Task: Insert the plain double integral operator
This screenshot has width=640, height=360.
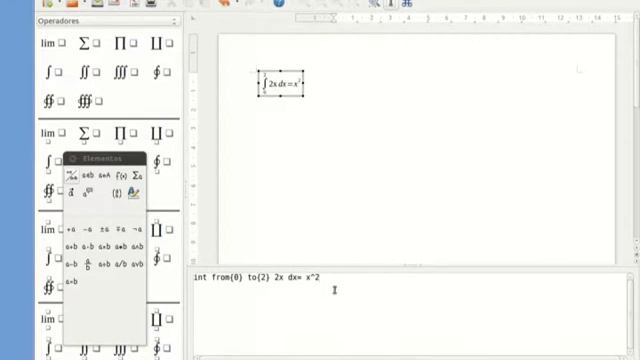Action: [x=89, y=72]
